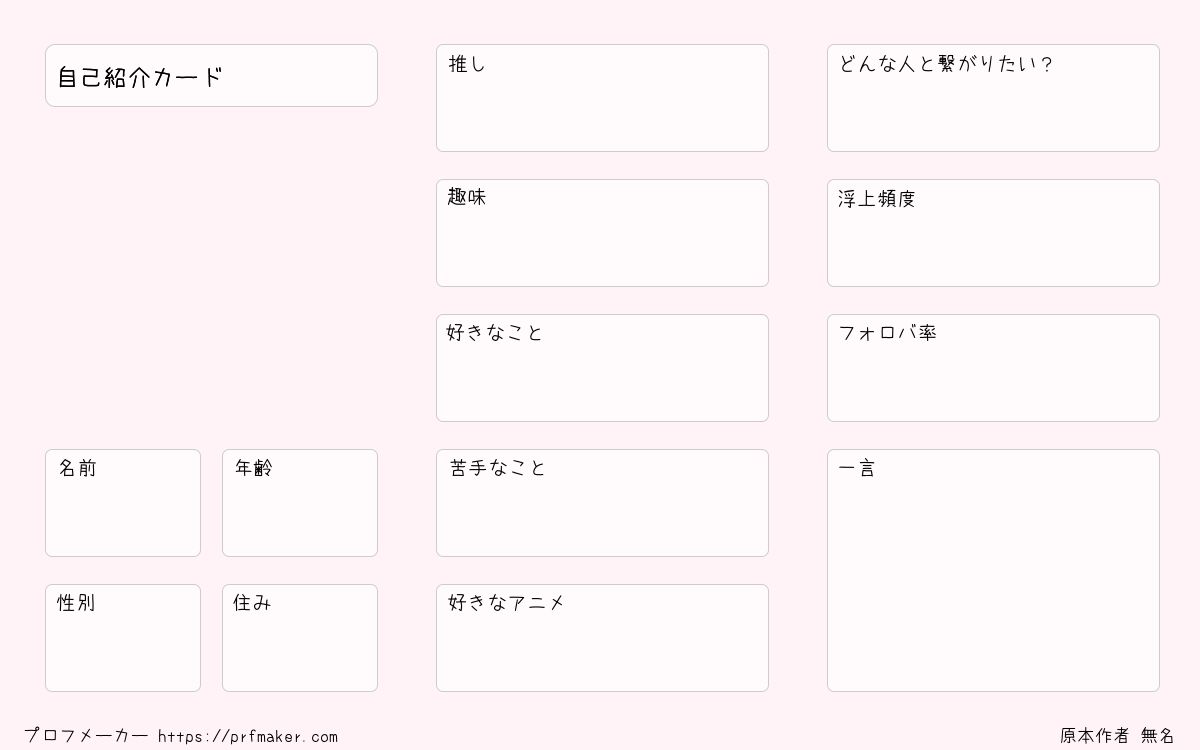Select the 好きなこと field box
Viewport: 1200px width, 750px height.
pyautogui.click(x=602, y=368)
